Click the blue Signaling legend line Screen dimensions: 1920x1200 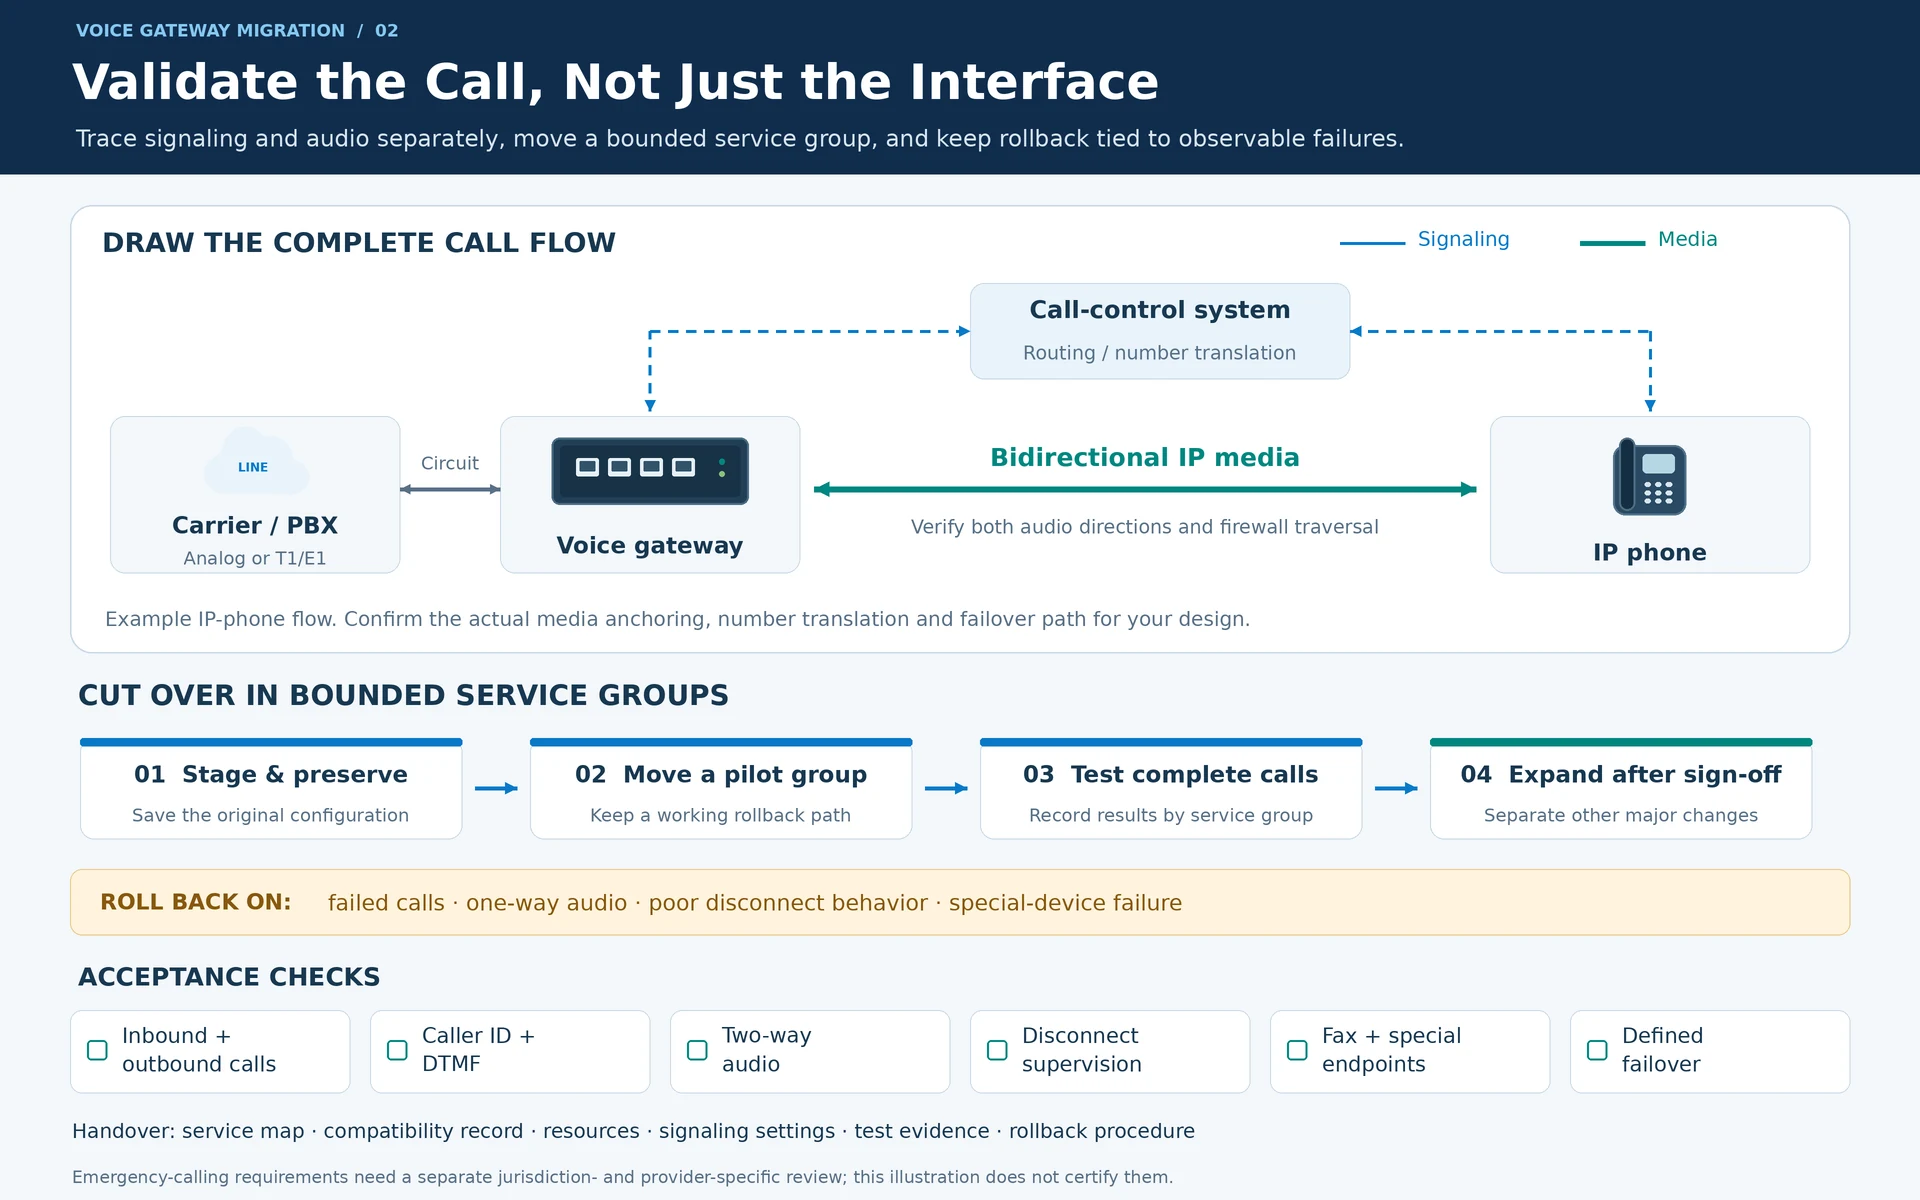tap(1372, 243)
